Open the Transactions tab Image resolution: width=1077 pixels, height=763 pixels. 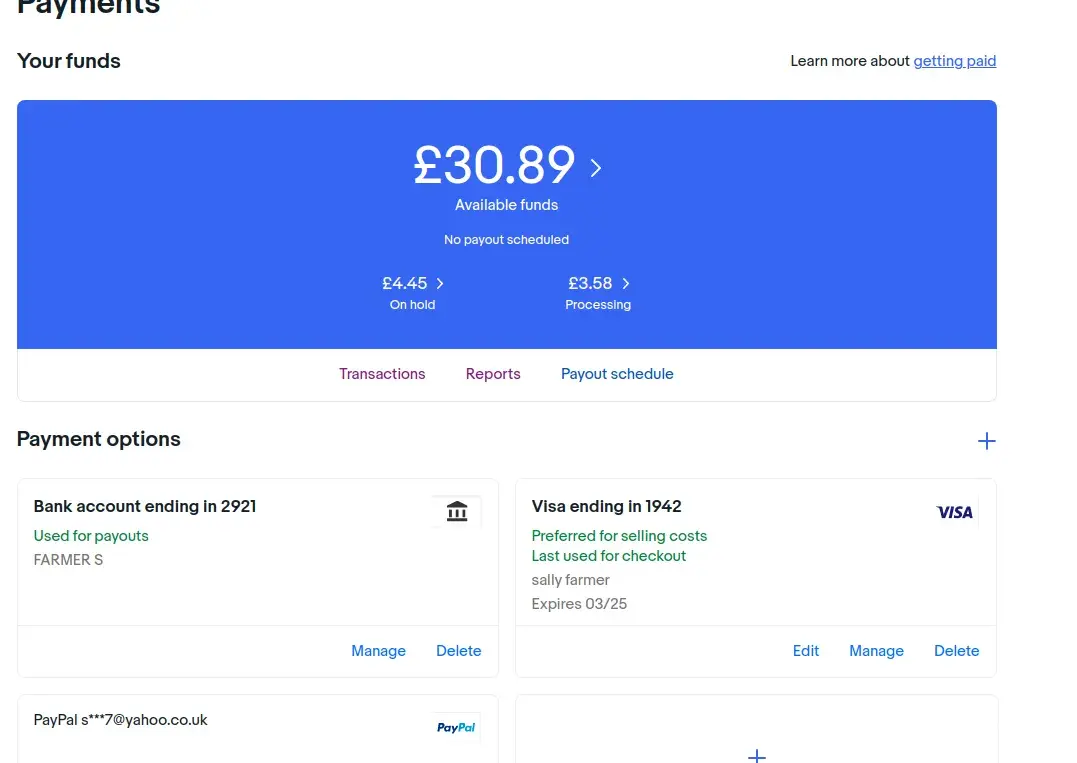pyautogui.click(x=382, y=374)
